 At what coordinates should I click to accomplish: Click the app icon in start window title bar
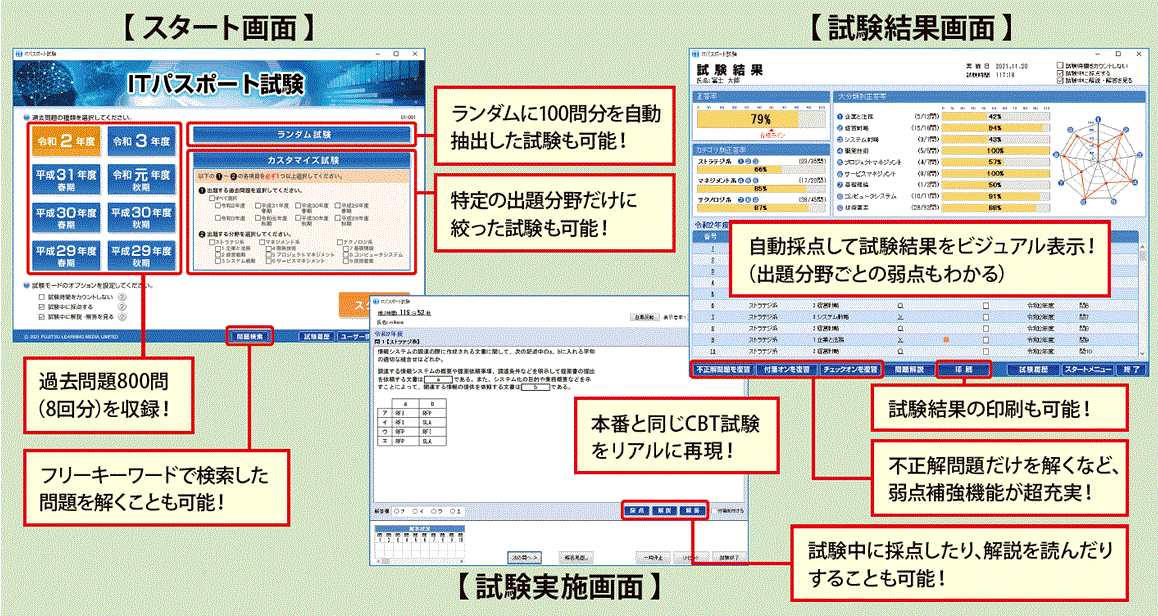click(20, 54)
